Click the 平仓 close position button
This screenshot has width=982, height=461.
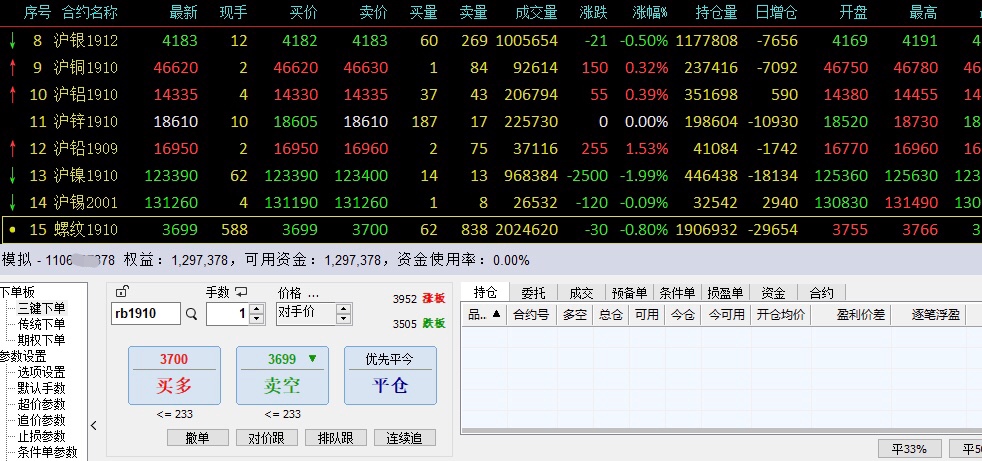tap(390, 375)
